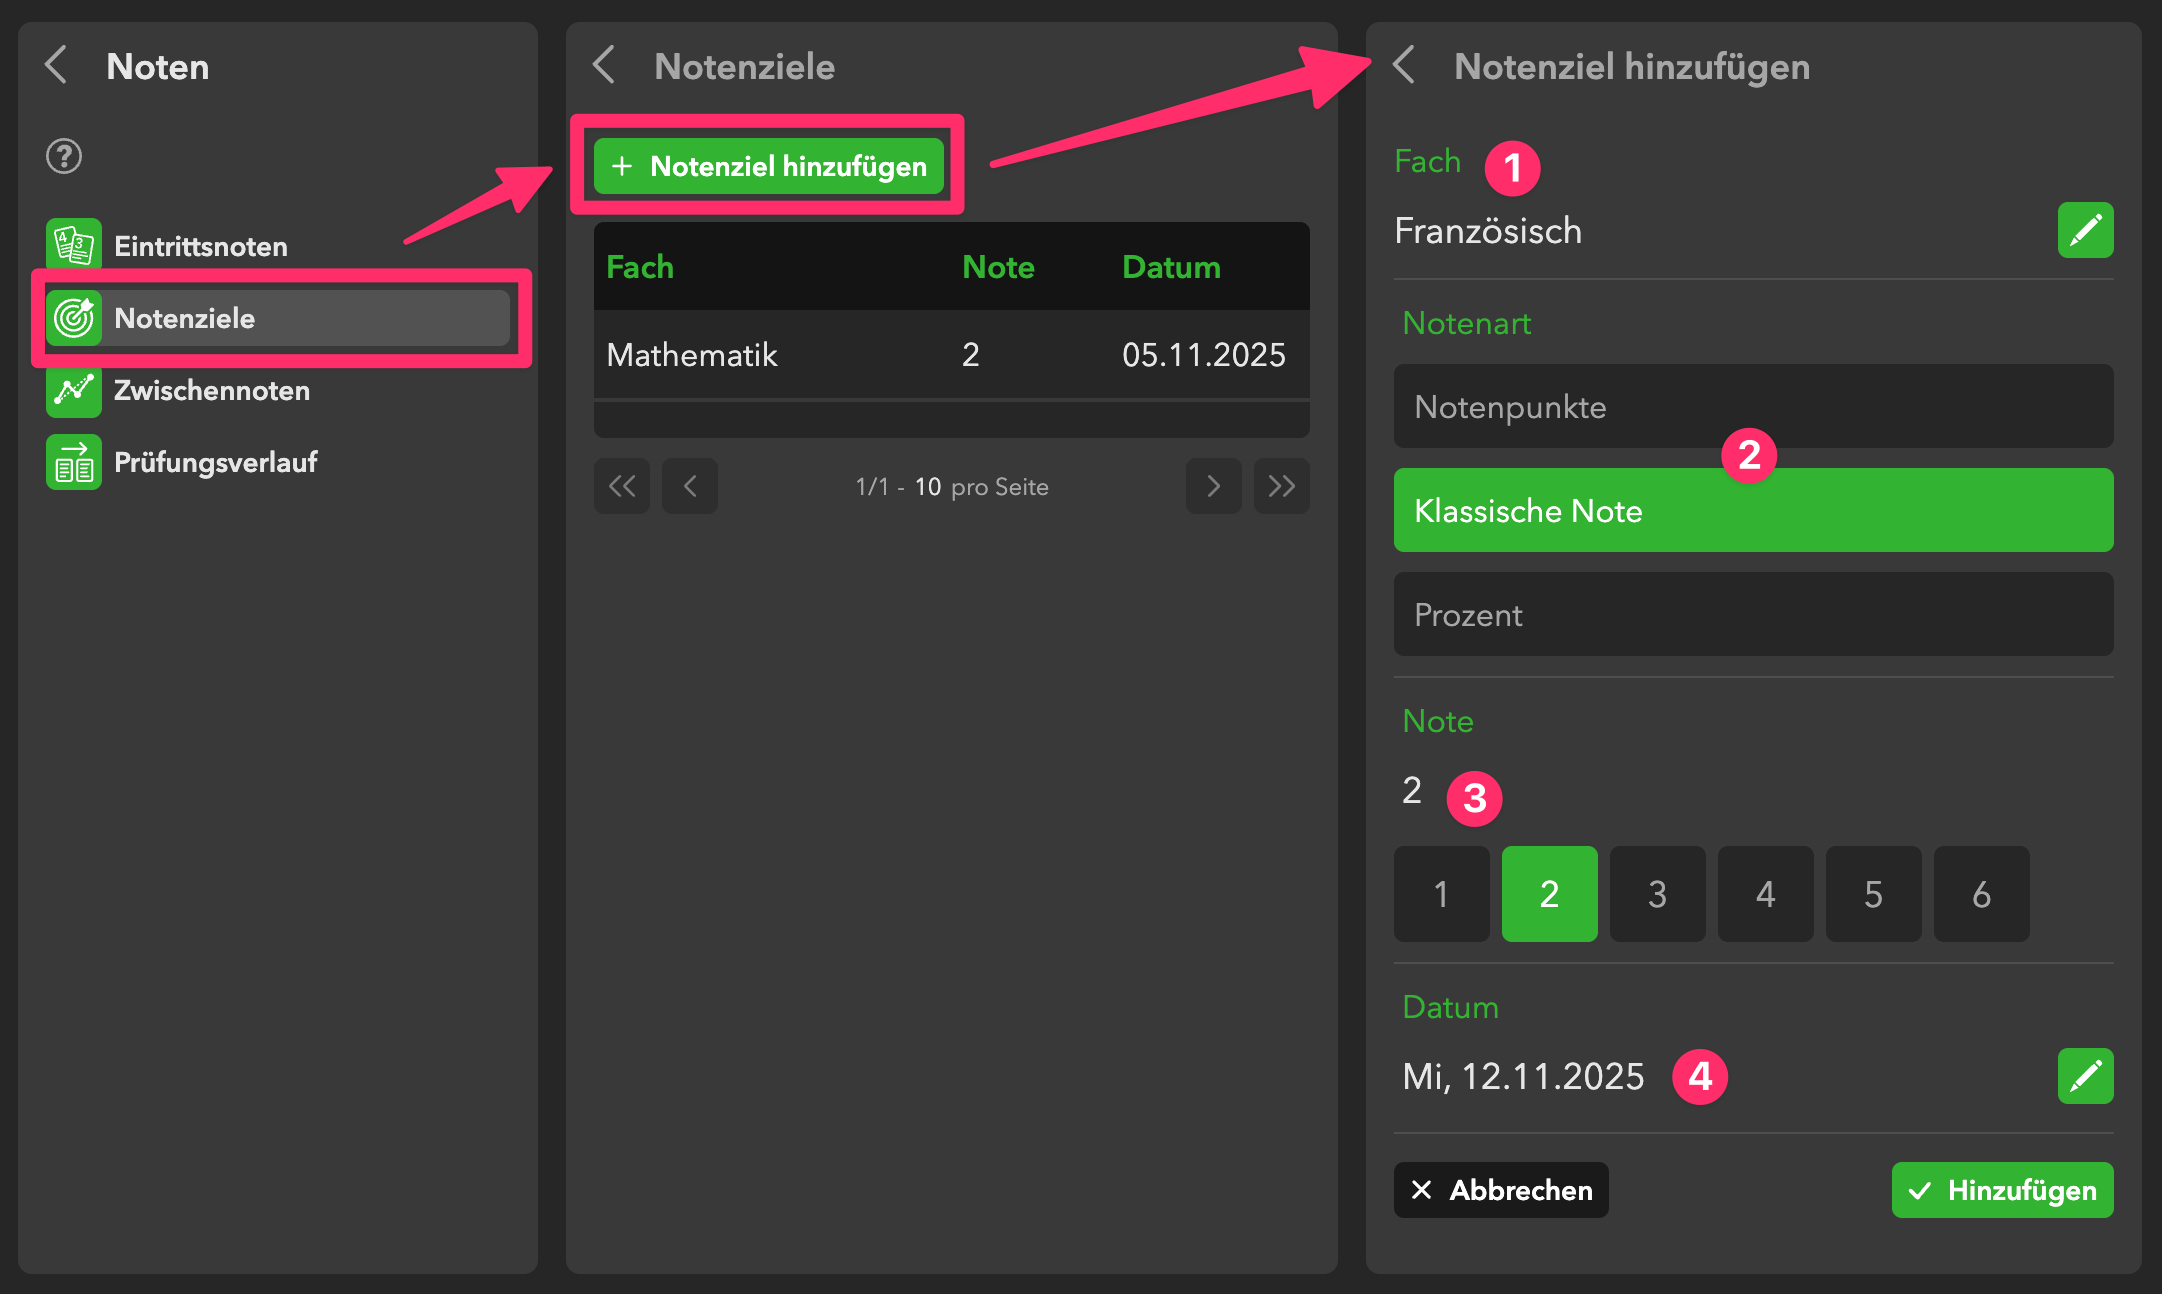This screenshot has width=2162, height=1294.
Task: Click the green Notenziel hinzufügen button
Action: pyautogui.click(x=768, y=166)
